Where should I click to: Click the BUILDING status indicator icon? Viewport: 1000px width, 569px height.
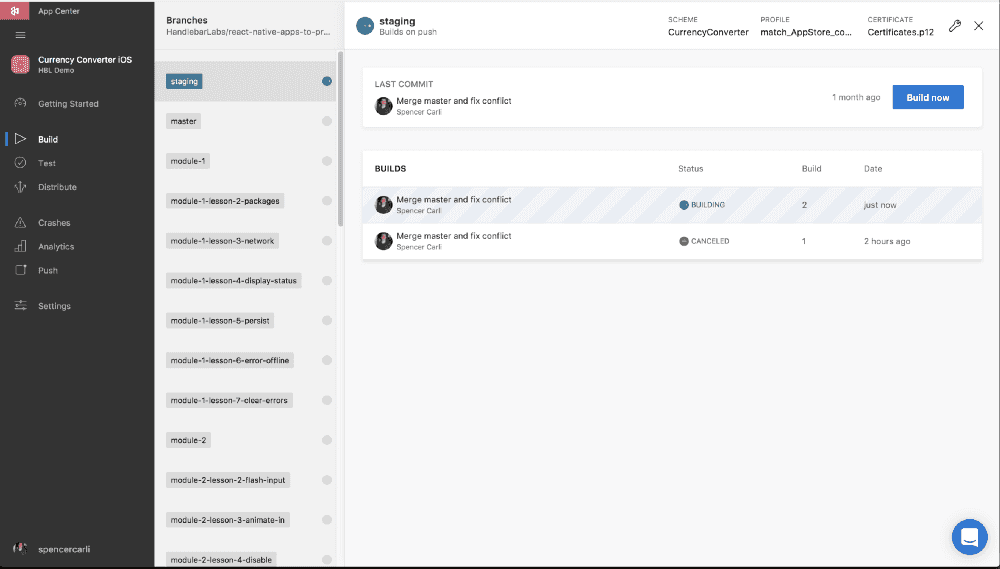pyautogui.click(x=684, y=205)
